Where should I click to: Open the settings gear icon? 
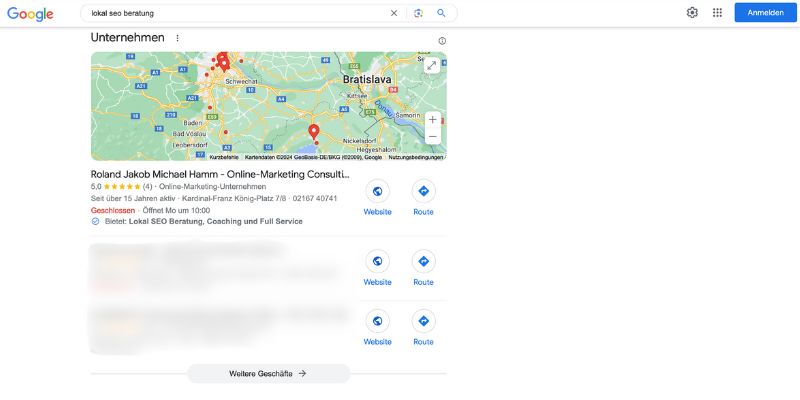click(x=692, y=13)
